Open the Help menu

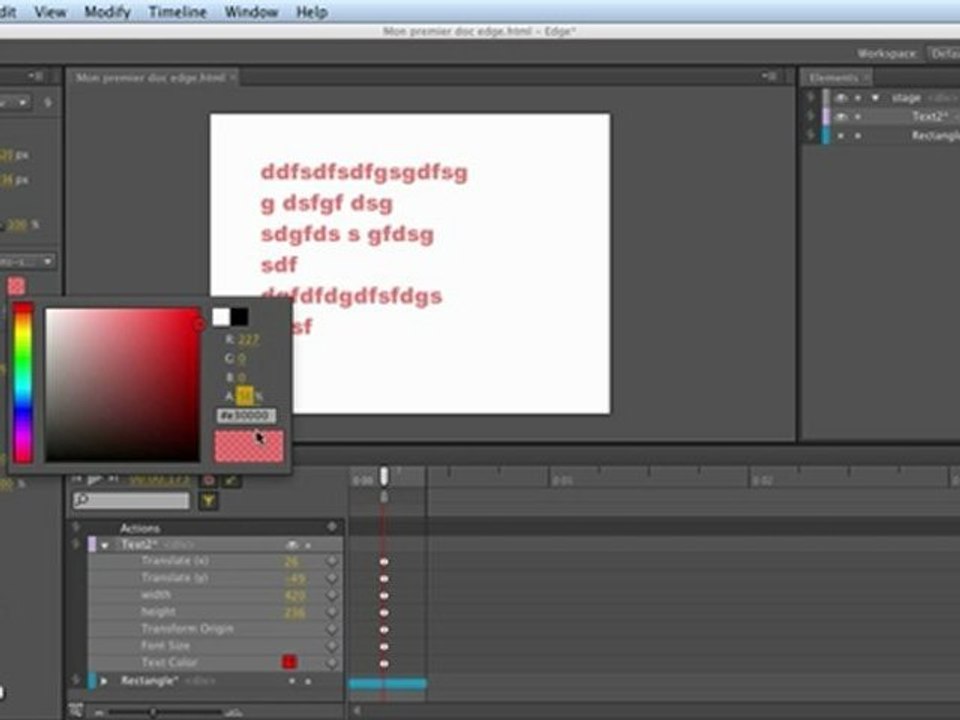[x=312, y=12]
